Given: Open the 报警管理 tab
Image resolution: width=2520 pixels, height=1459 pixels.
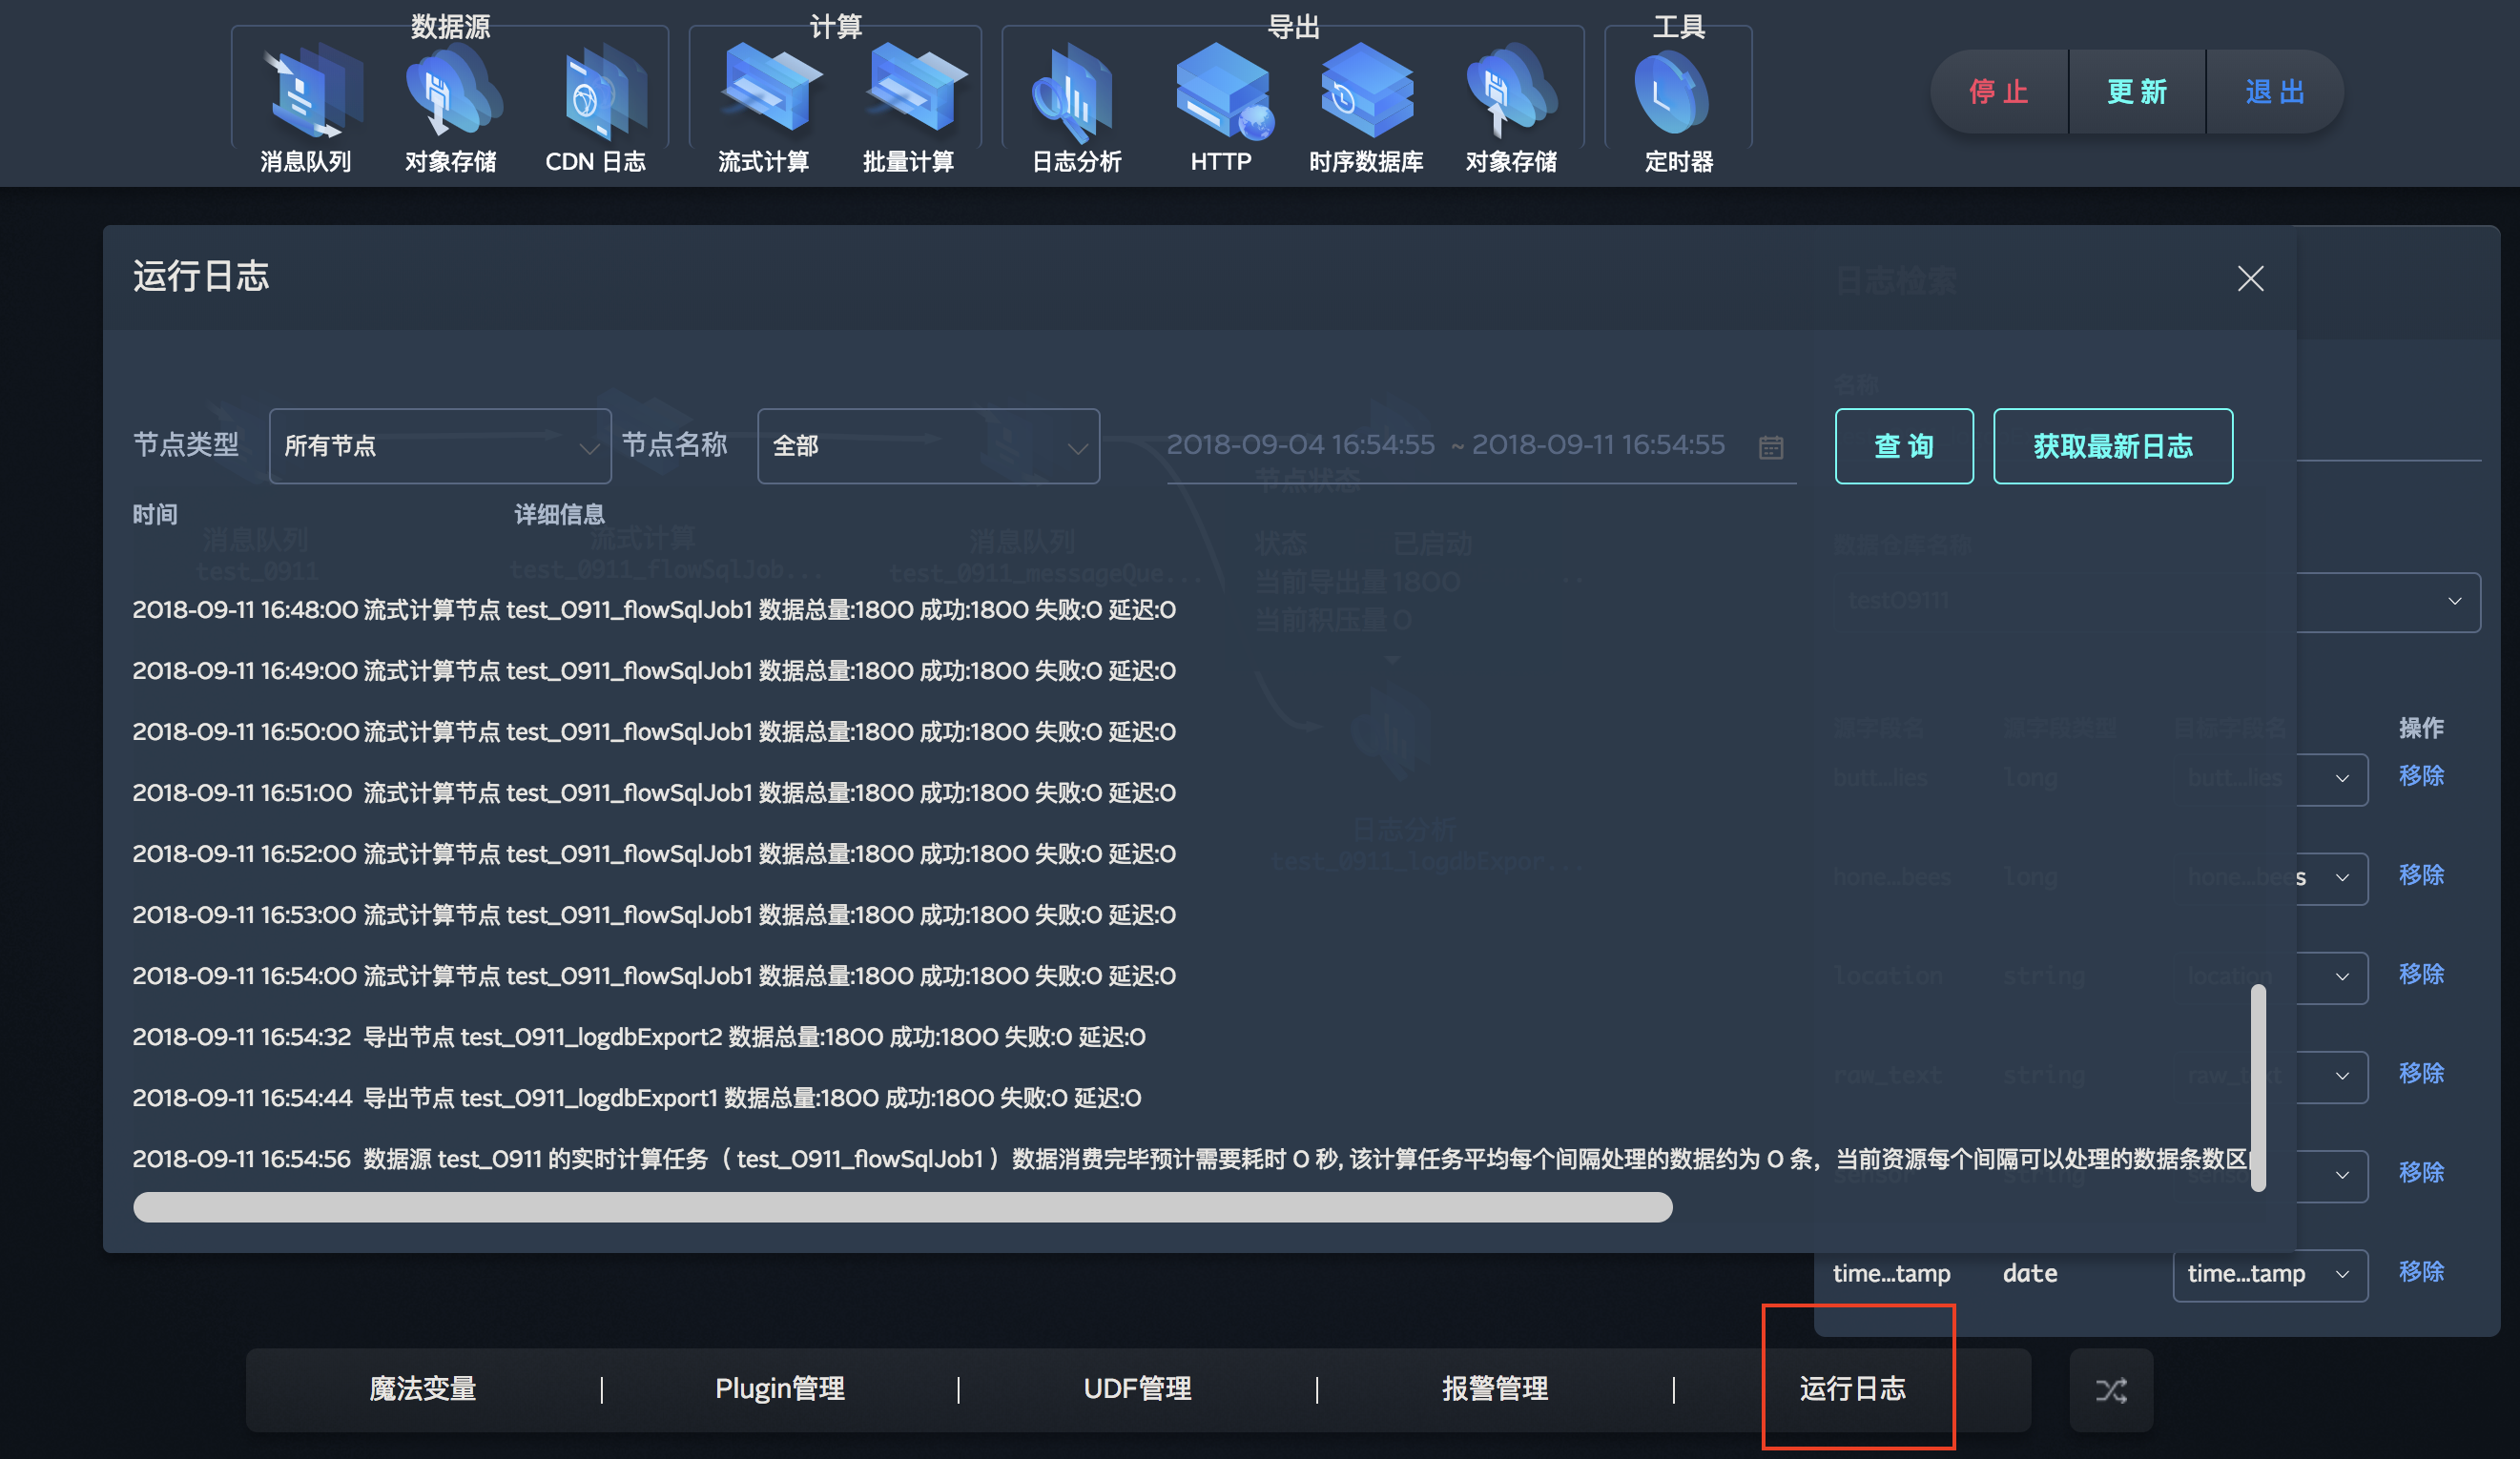Looking at the screenshot, I should pyautogui.click(x=1495, y=1389).
